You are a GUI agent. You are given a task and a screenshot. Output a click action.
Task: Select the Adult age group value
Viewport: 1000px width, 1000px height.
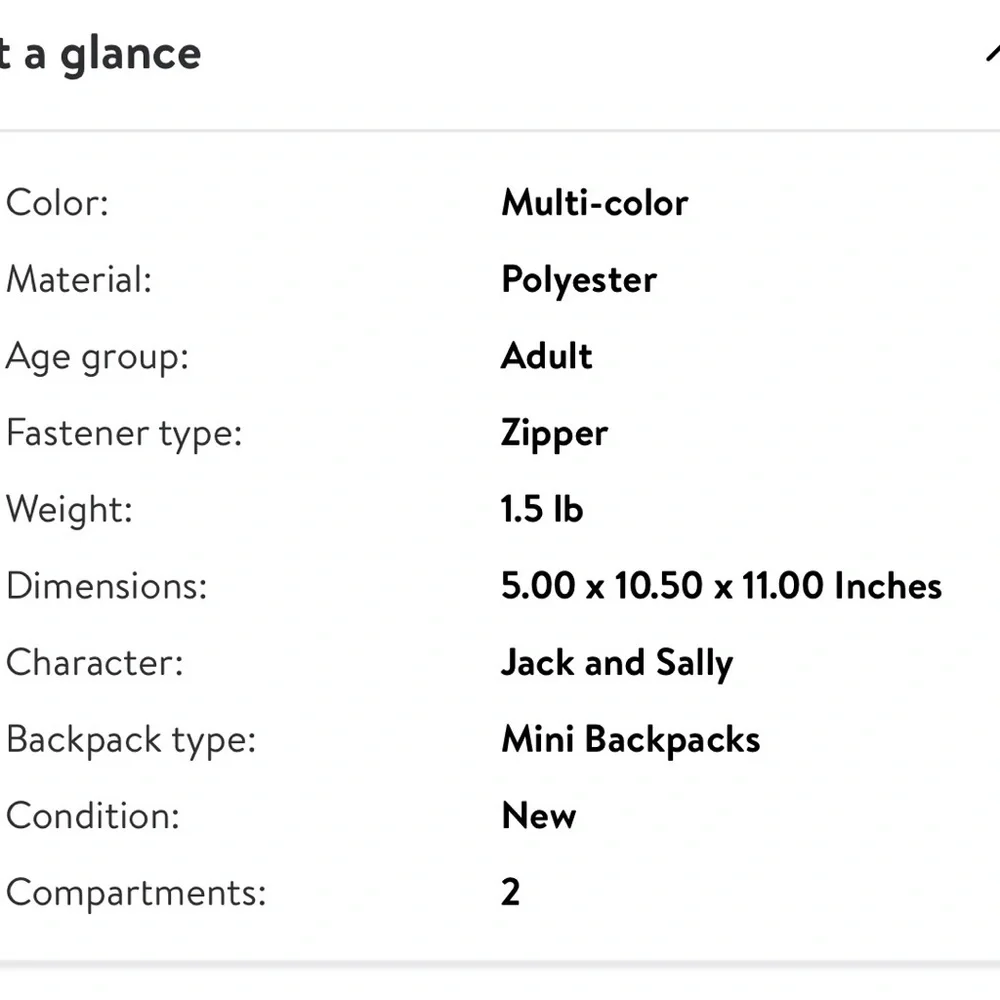click(x=546, y=356)
